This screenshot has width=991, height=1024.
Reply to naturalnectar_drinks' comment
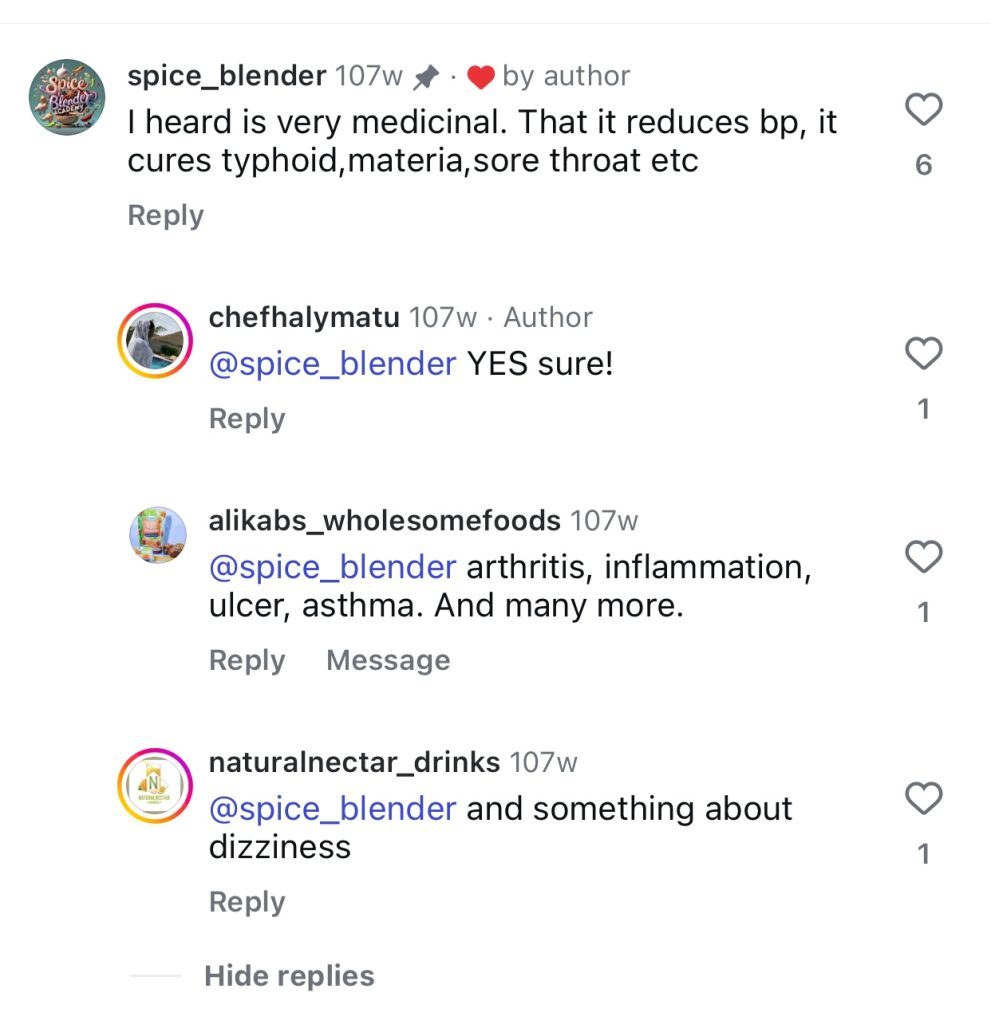(246, 902)
